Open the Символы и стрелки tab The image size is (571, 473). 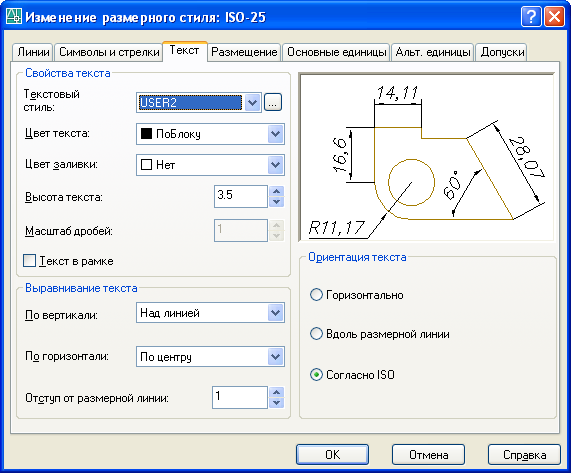pos(109,52)
